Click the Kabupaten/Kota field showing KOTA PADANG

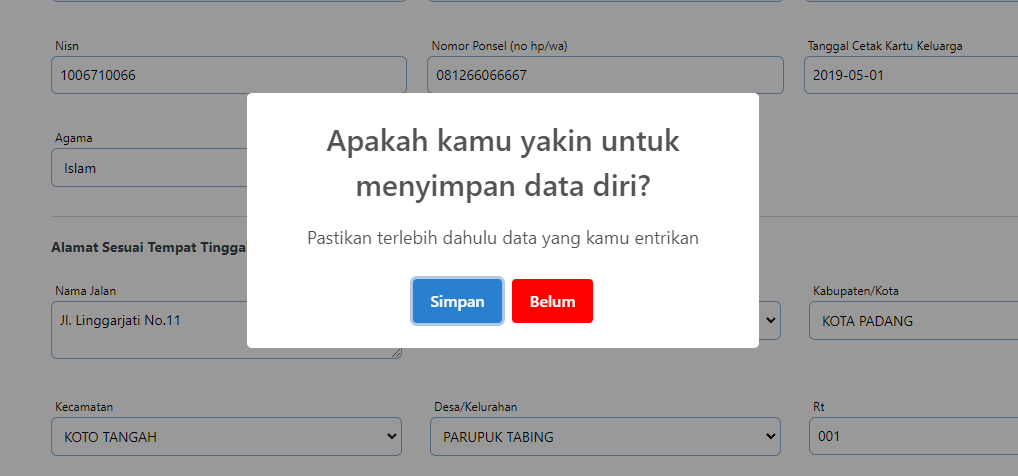coord(913,321)
